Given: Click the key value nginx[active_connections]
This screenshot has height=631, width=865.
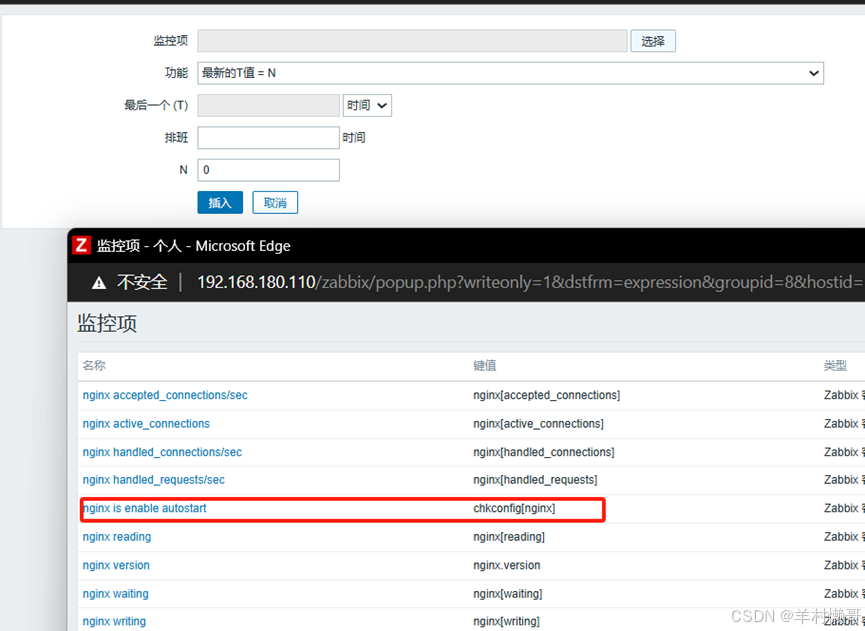Looking at the screenshot, I should [x=538, y=424].
